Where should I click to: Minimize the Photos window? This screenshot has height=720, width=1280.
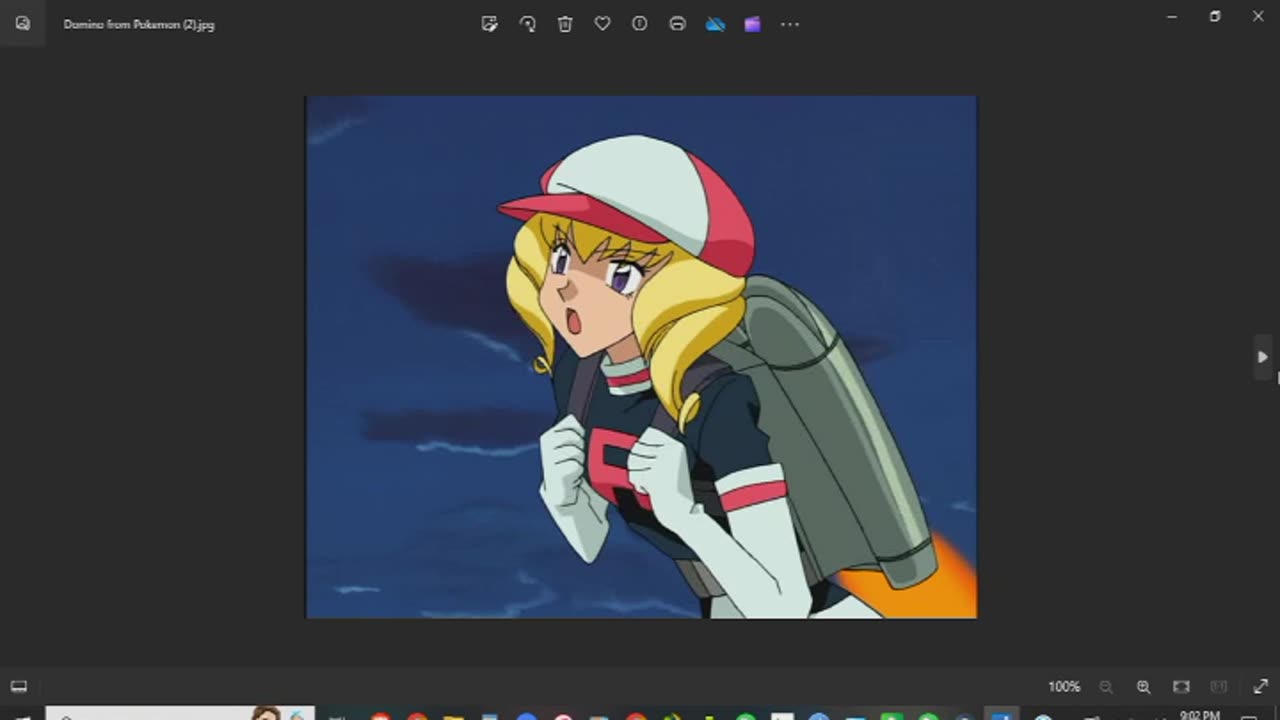click(x=1171, y=17)
